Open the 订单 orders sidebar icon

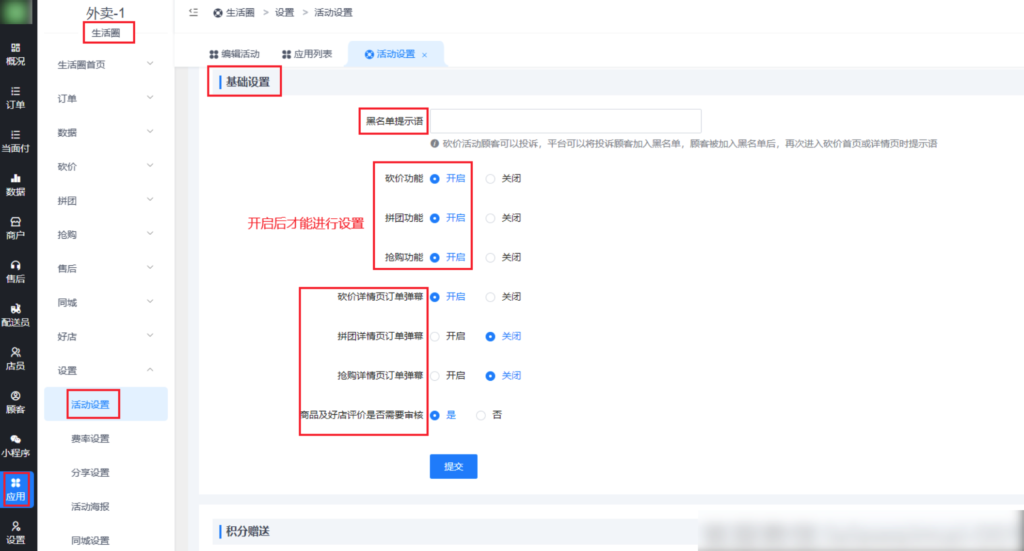(x=16, y=98)
